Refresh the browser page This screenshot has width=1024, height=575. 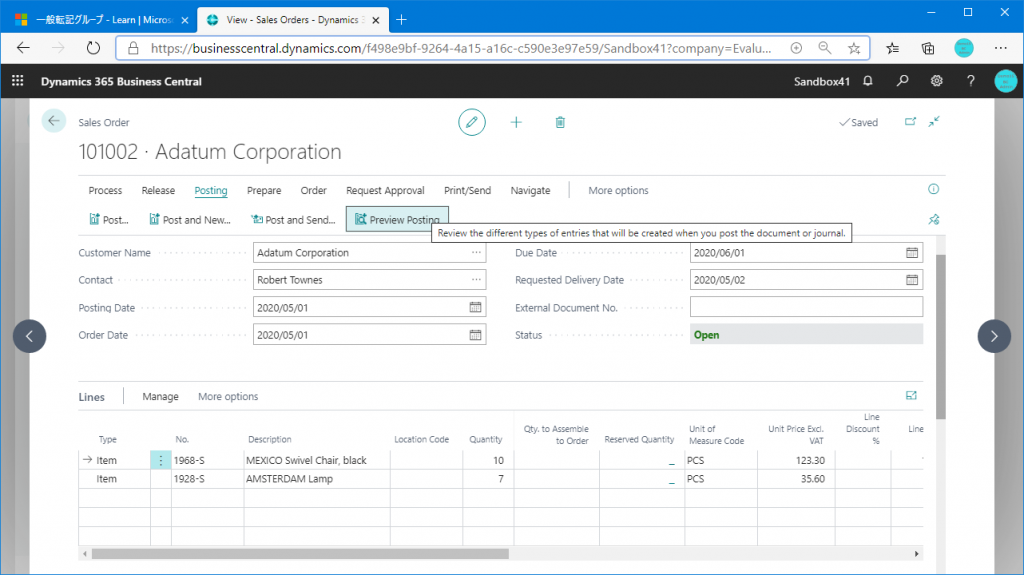point(93,48)
